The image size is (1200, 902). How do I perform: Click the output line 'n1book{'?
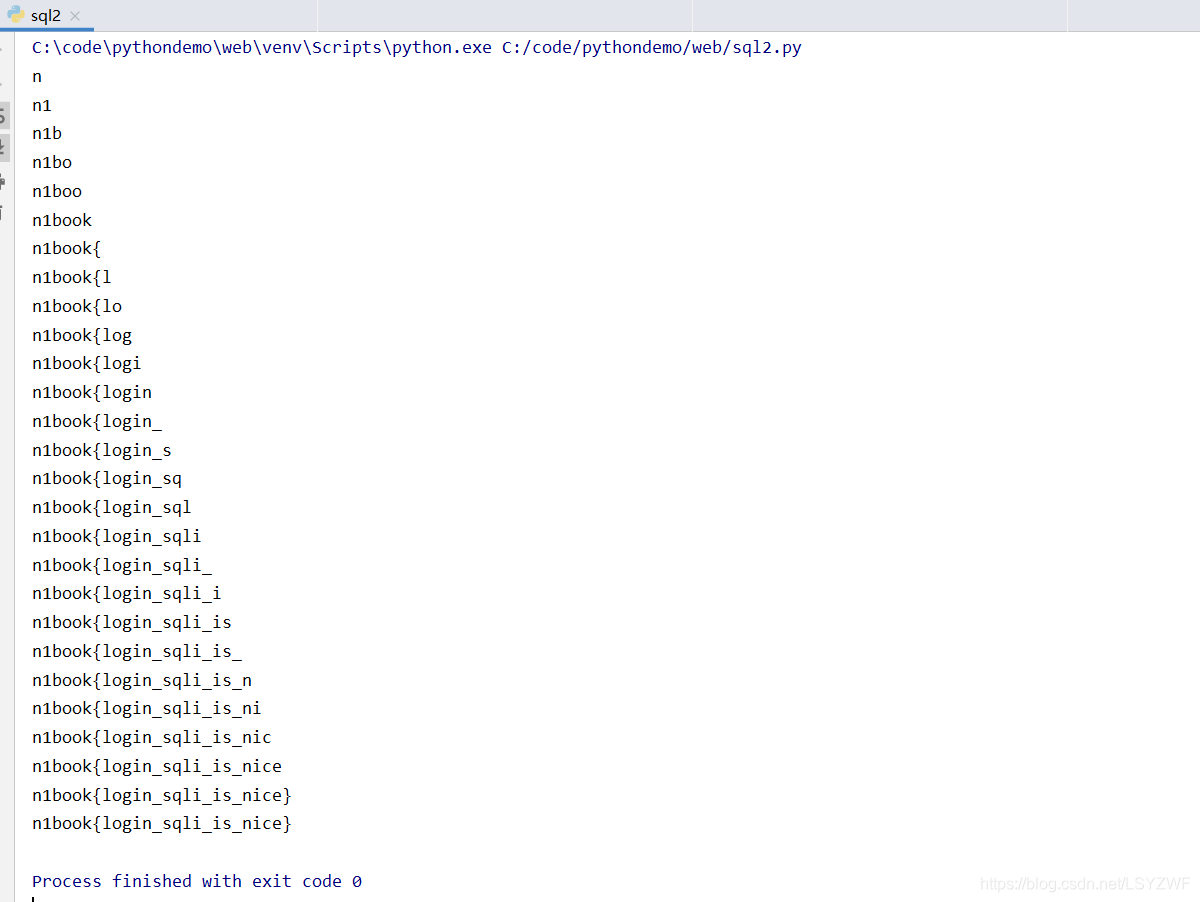(x=67, y=248)
